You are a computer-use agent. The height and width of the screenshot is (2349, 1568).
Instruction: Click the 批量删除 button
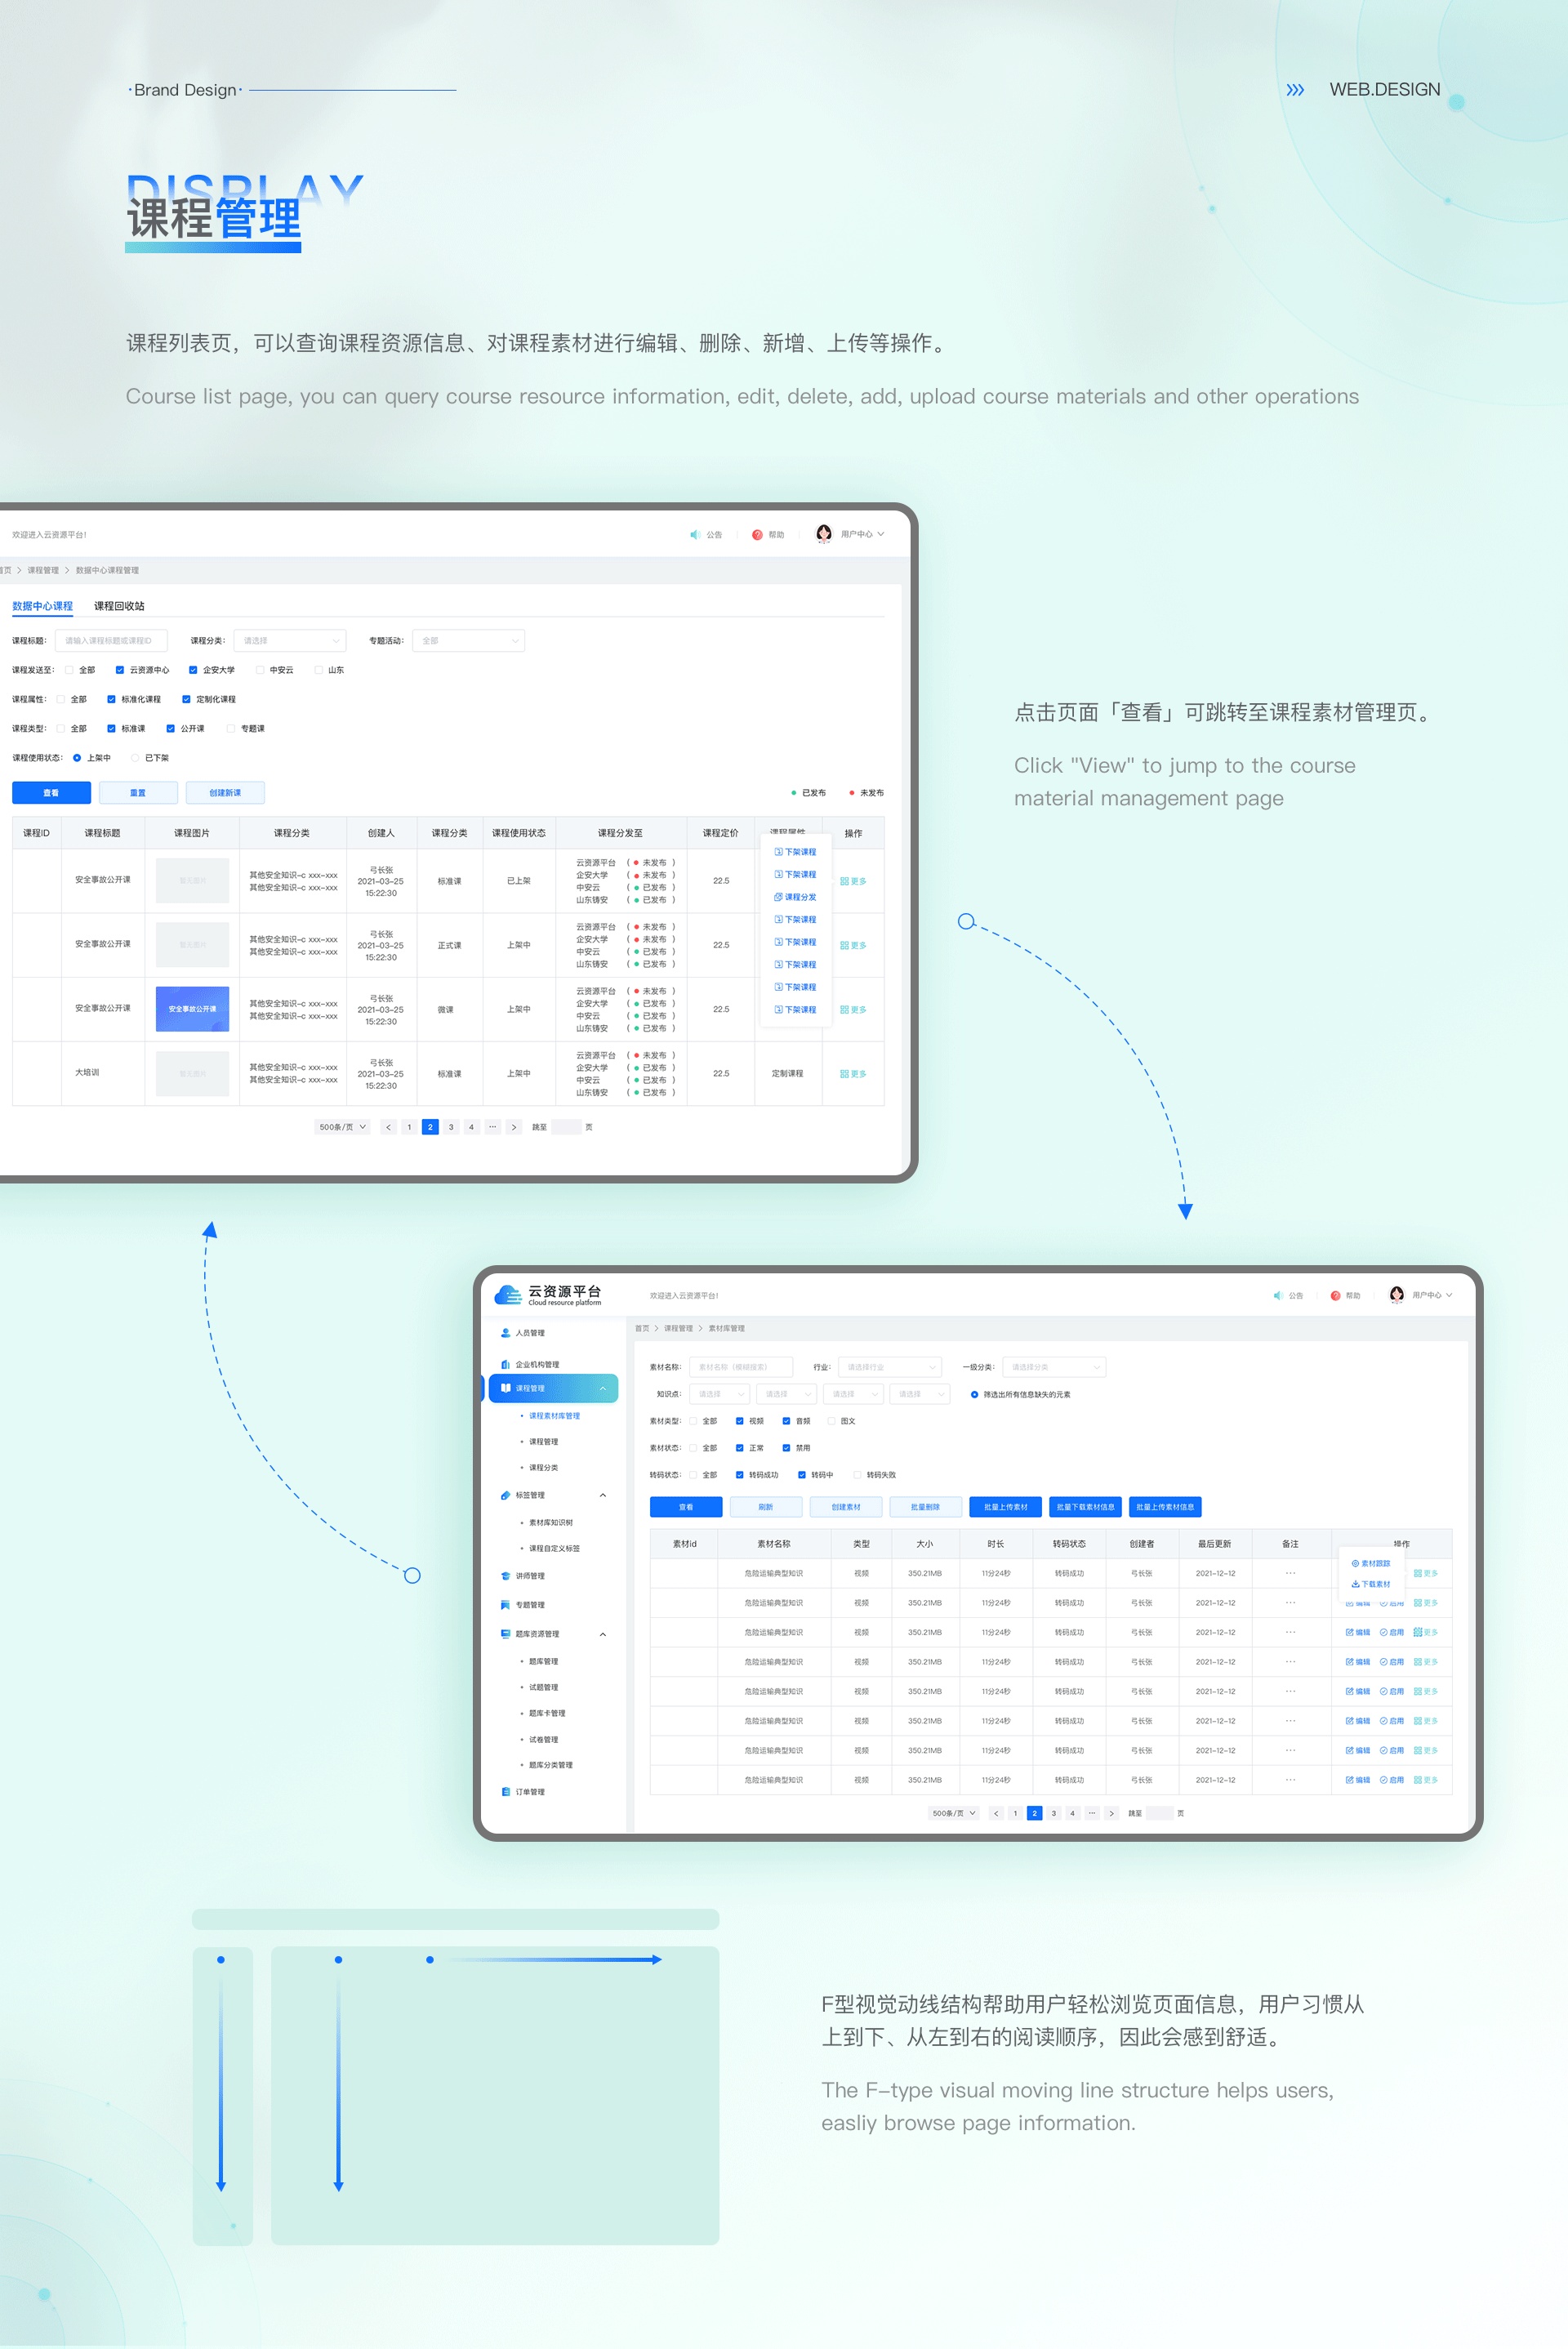pos(925,1507)
